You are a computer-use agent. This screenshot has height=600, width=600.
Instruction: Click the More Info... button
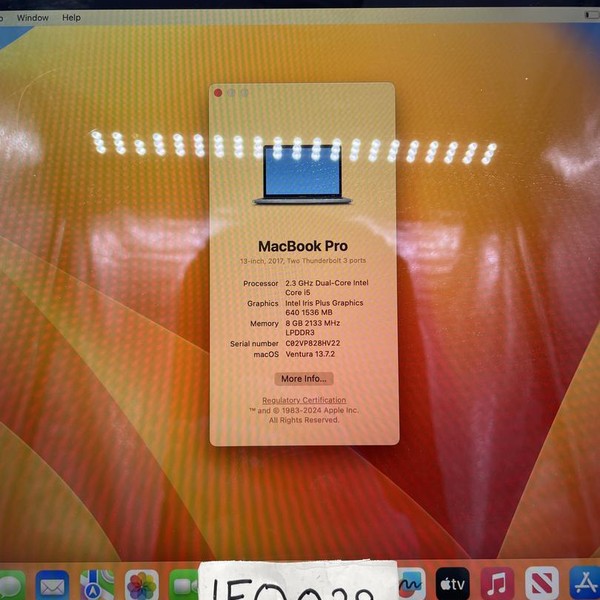coord(304,379)
